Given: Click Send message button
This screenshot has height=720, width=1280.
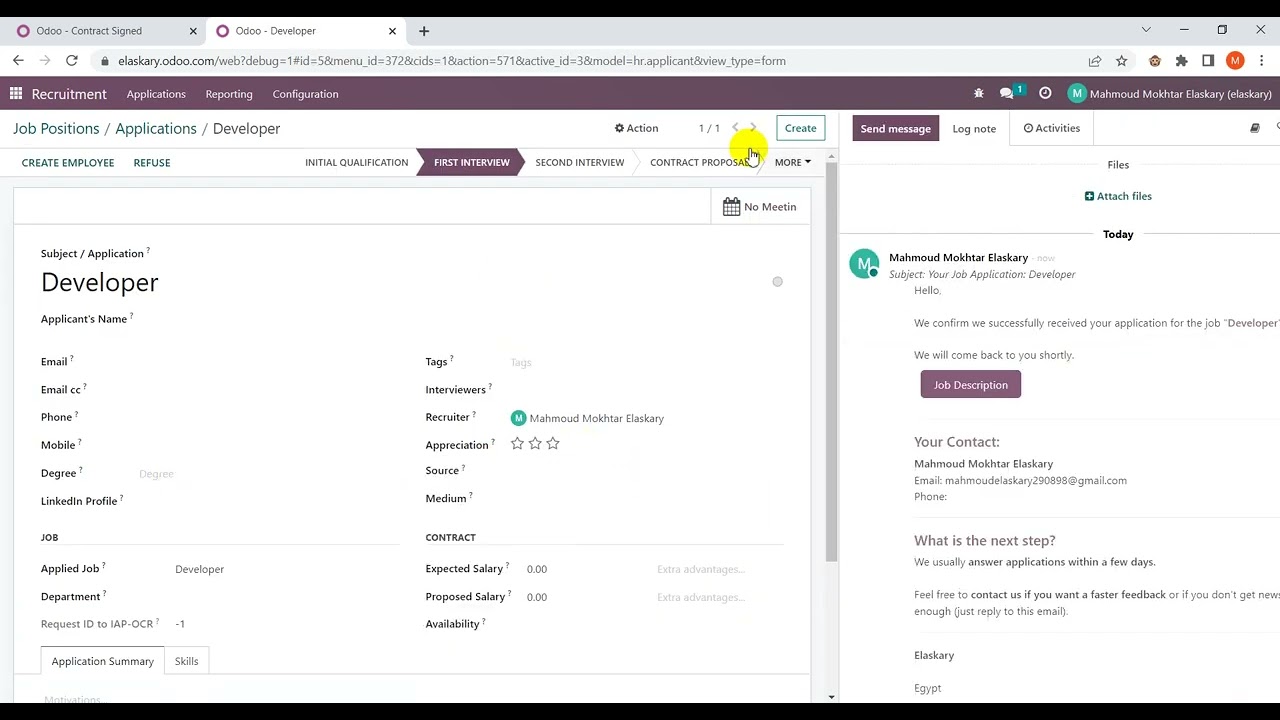Looking at the screenshot, I should click(x=895, y=128).
